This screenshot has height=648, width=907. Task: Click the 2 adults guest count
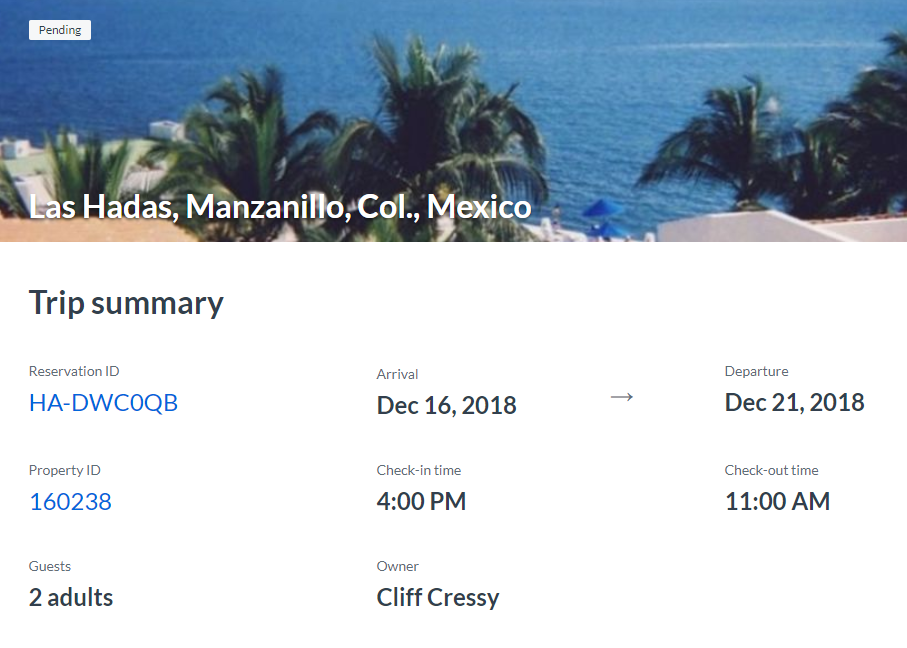point(71,598)
